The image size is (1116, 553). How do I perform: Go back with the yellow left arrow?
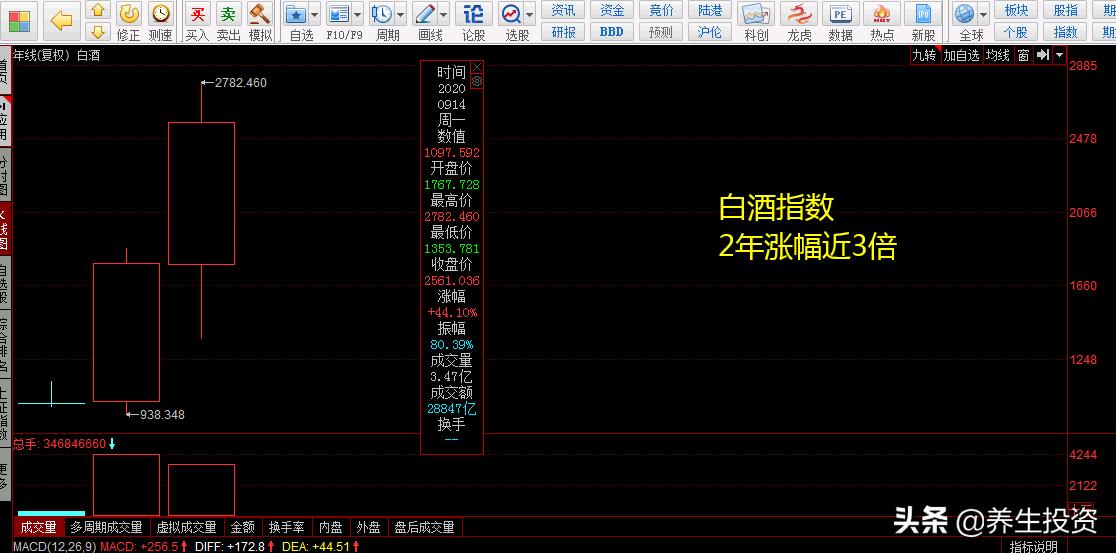[62, 21]
